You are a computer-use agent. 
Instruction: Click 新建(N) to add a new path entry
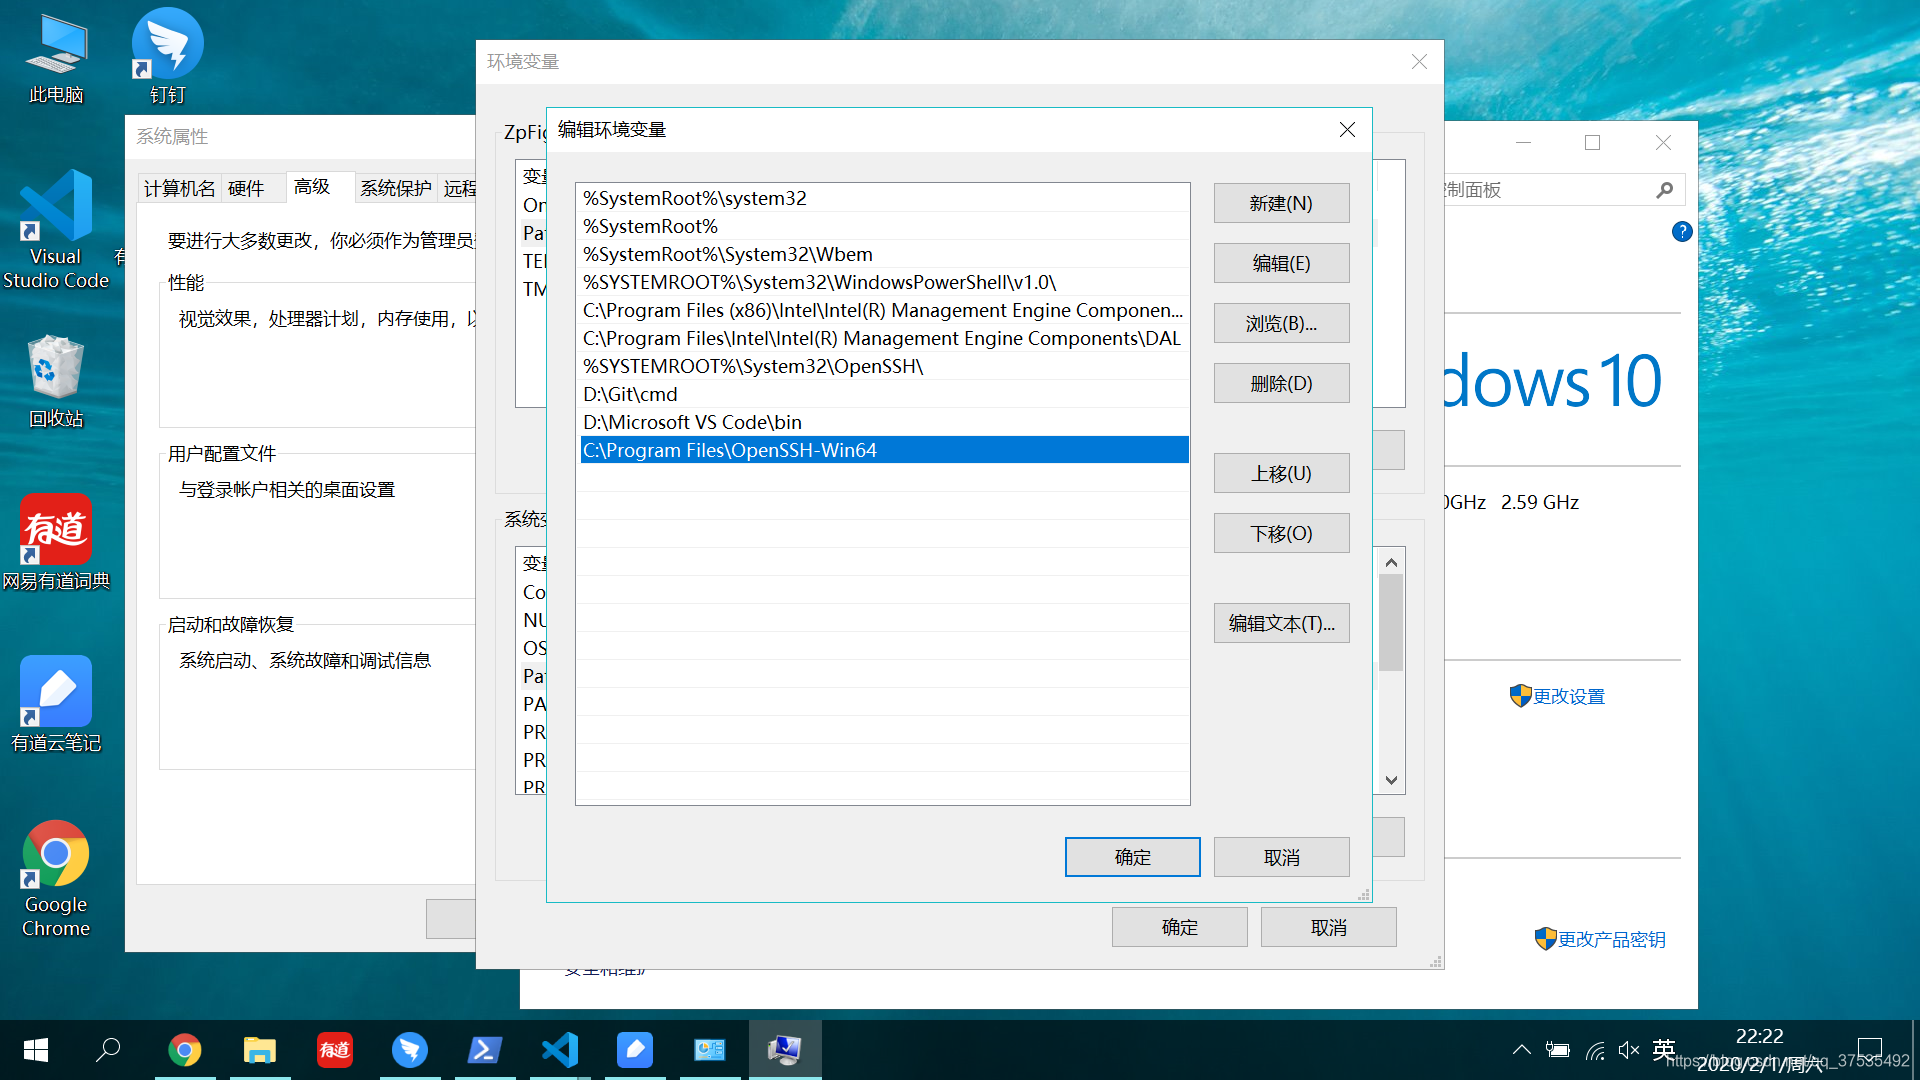(x=1281, y=203)
